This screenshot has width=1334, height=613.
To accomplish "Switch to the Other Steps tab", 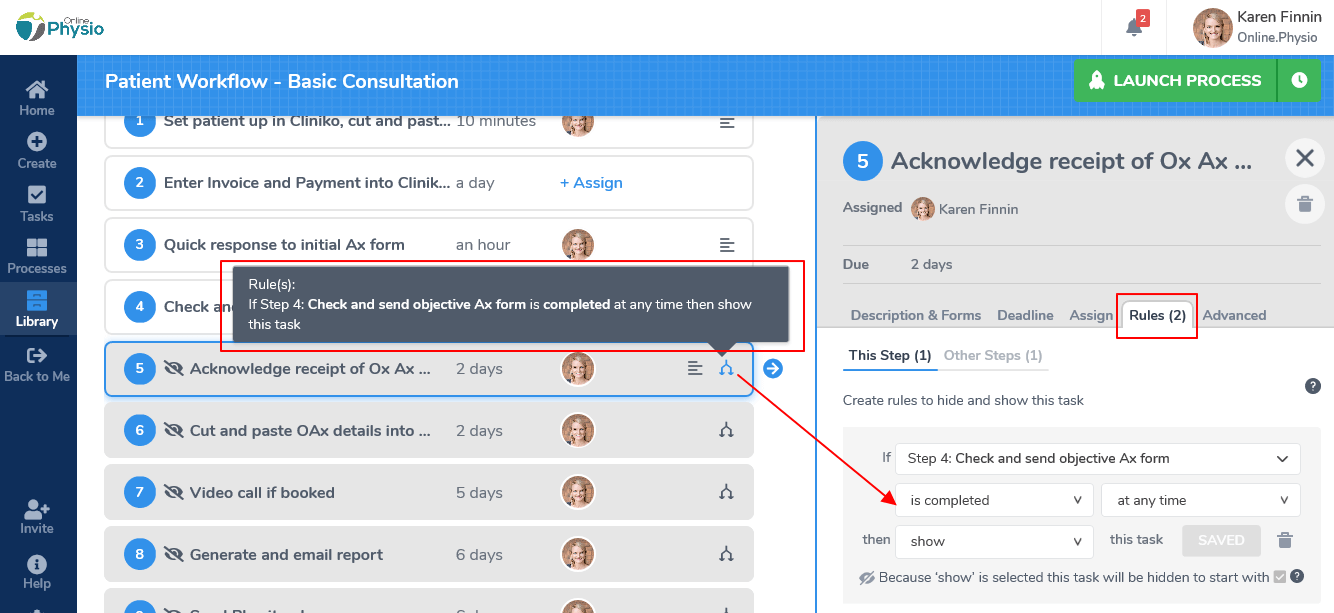I will point(994,355).
